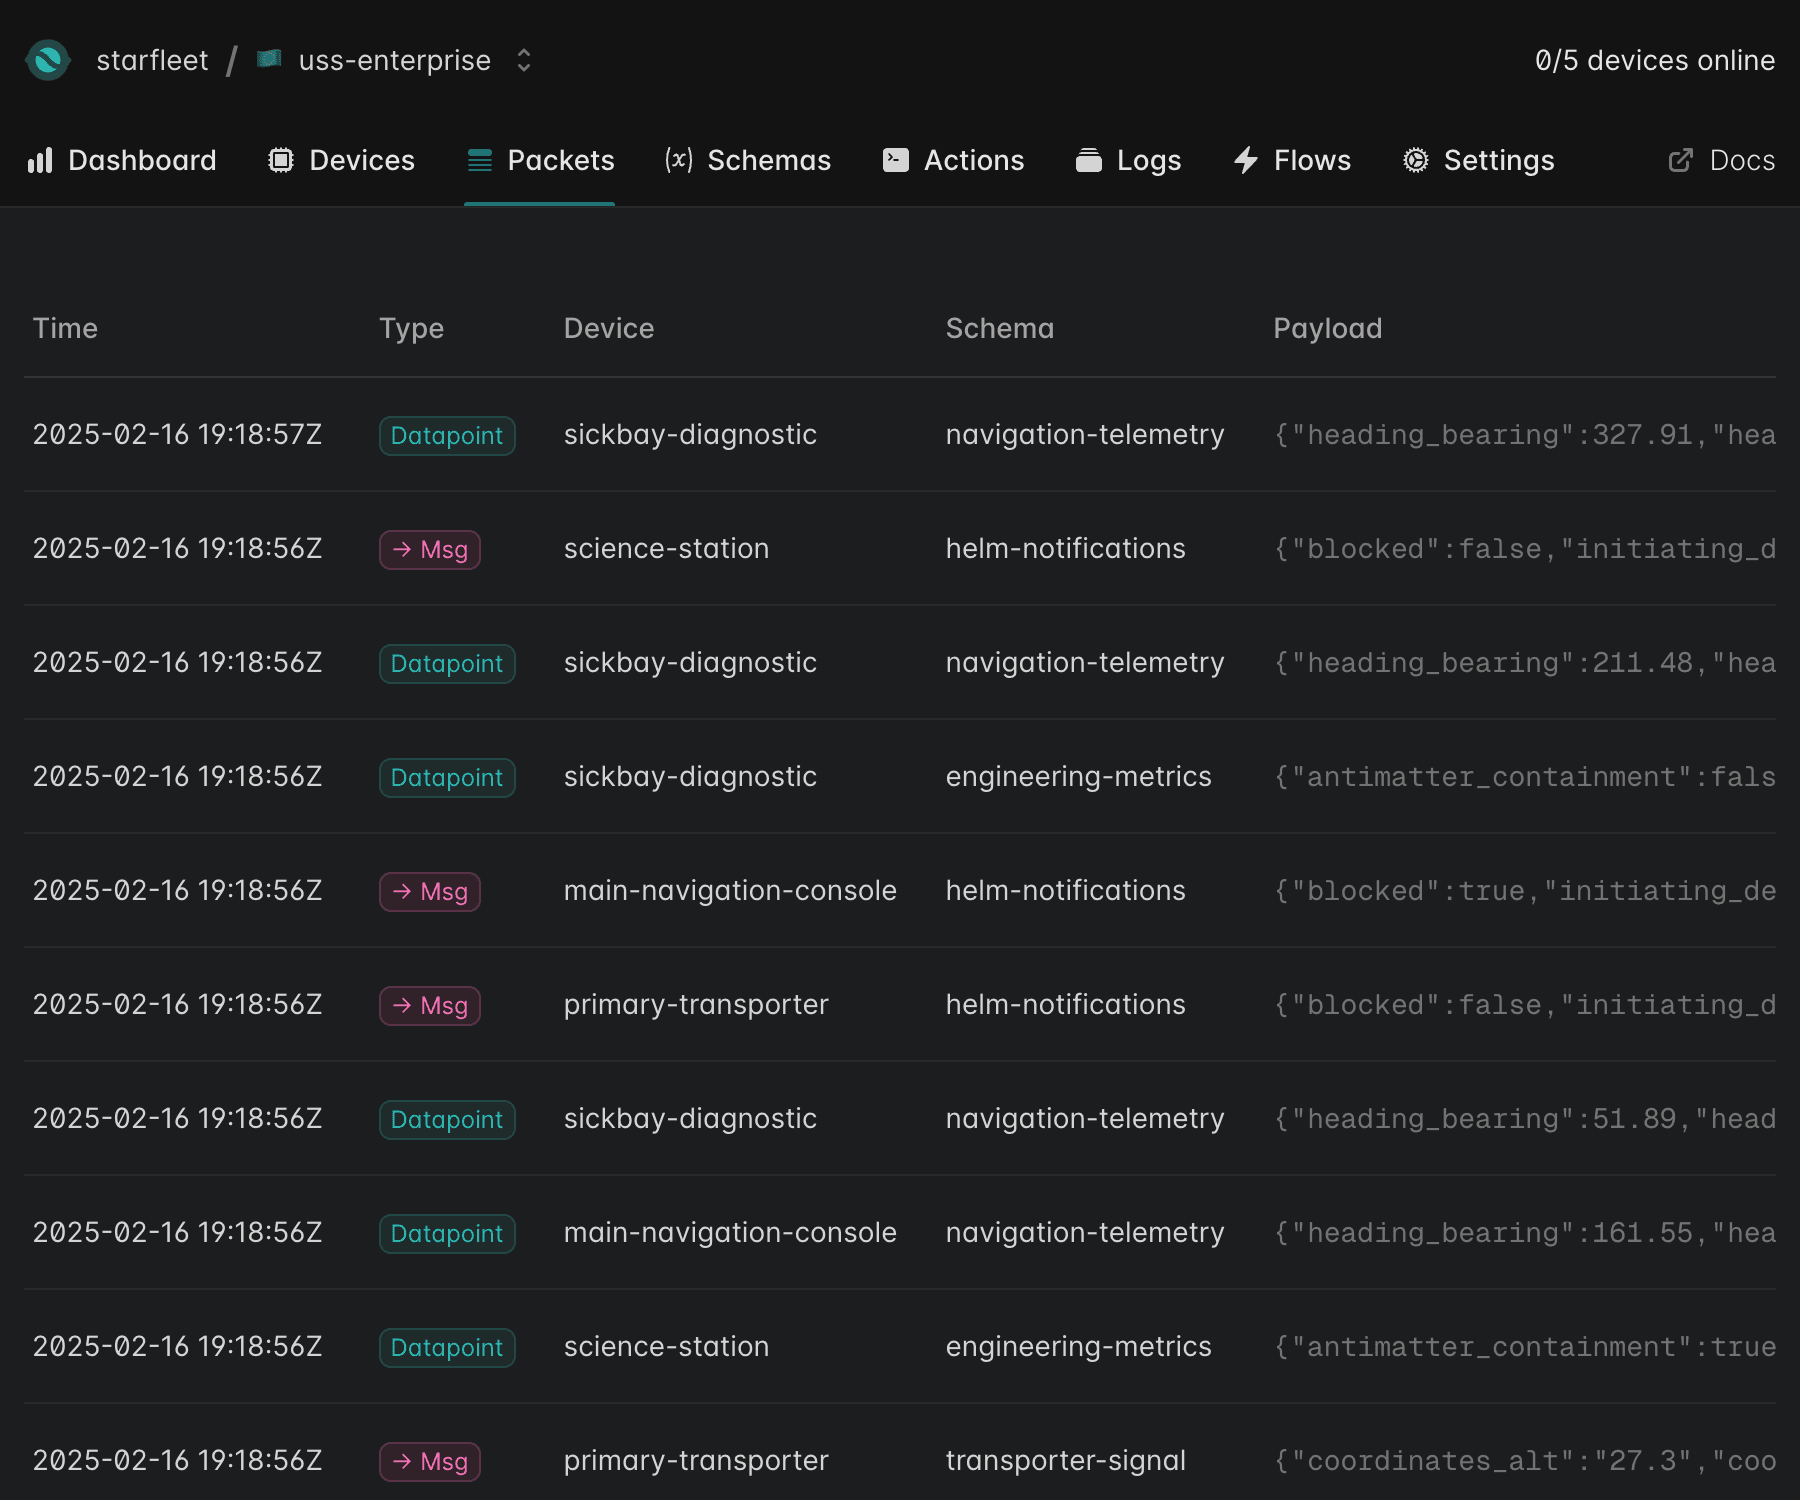Click the starfleet breadcrumb link

click(x=153, y=60)
